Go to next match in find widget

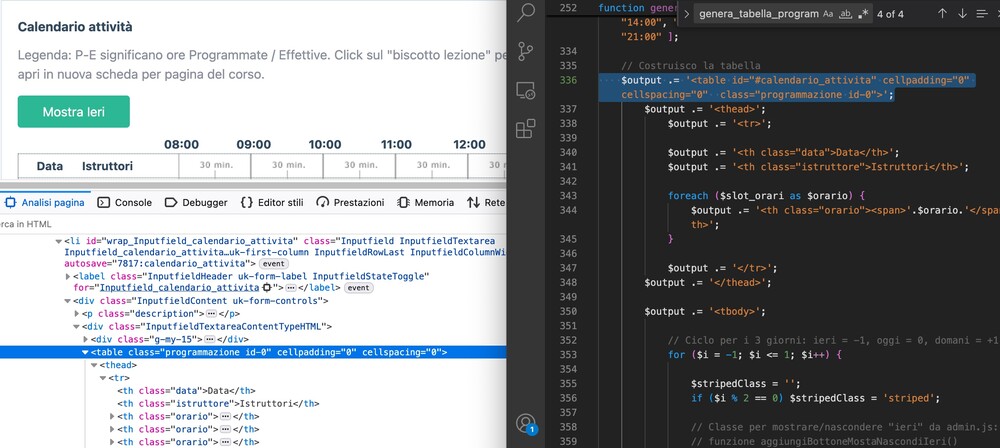(962, 14)
